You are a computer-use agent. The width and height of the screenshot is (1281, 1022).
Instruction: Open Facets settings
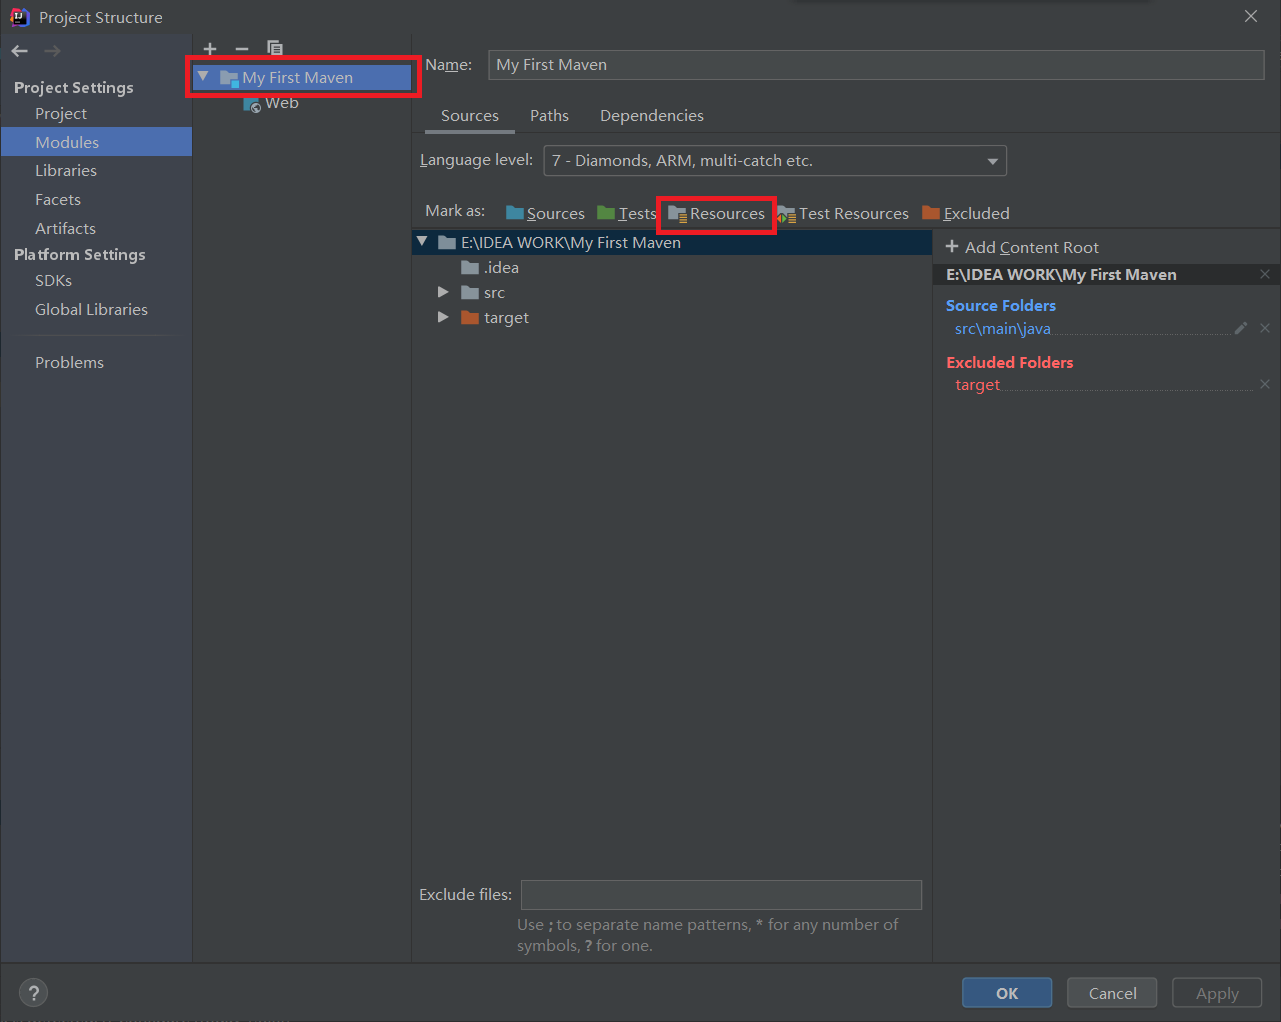pos(58,200)
